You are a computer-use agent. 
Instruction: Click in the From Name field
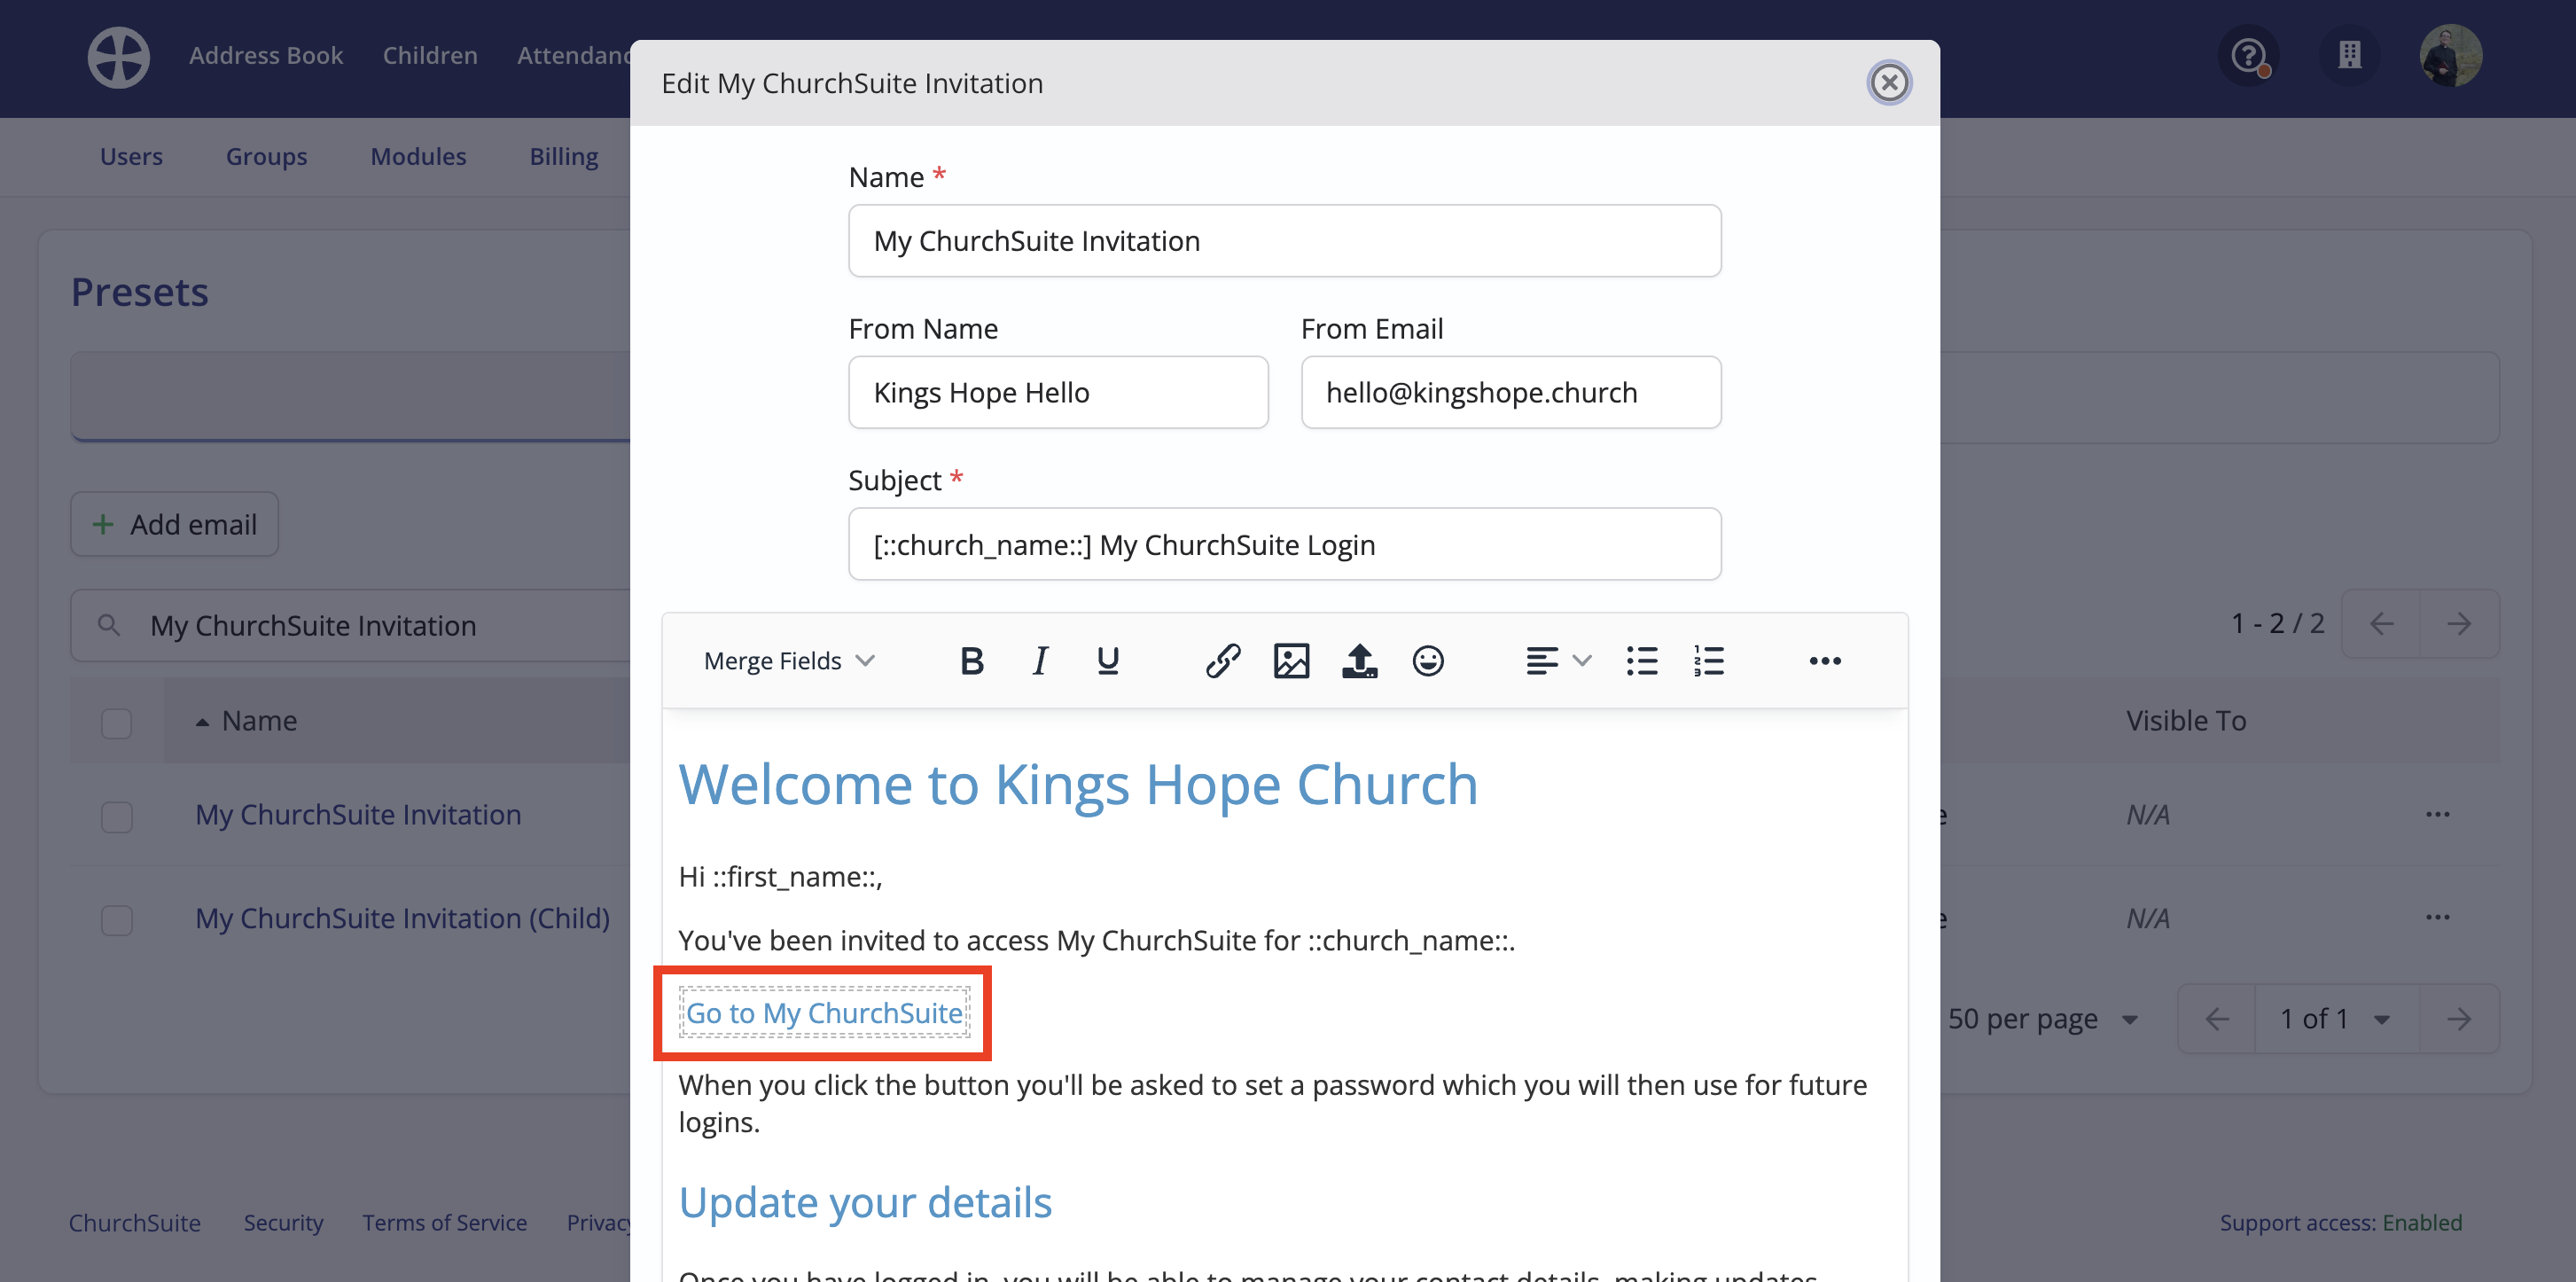tap(1058, 393)
